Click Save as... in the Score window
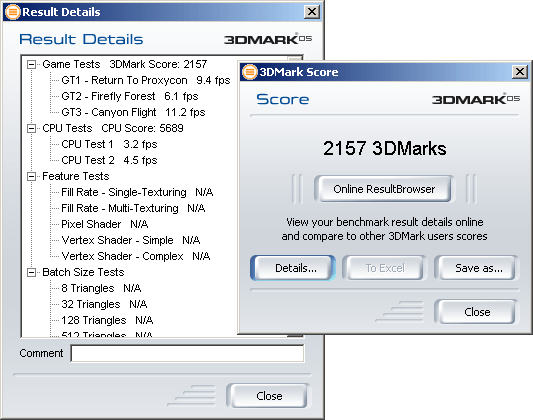Viewport: 533px width, 420px height. [477, 268]
